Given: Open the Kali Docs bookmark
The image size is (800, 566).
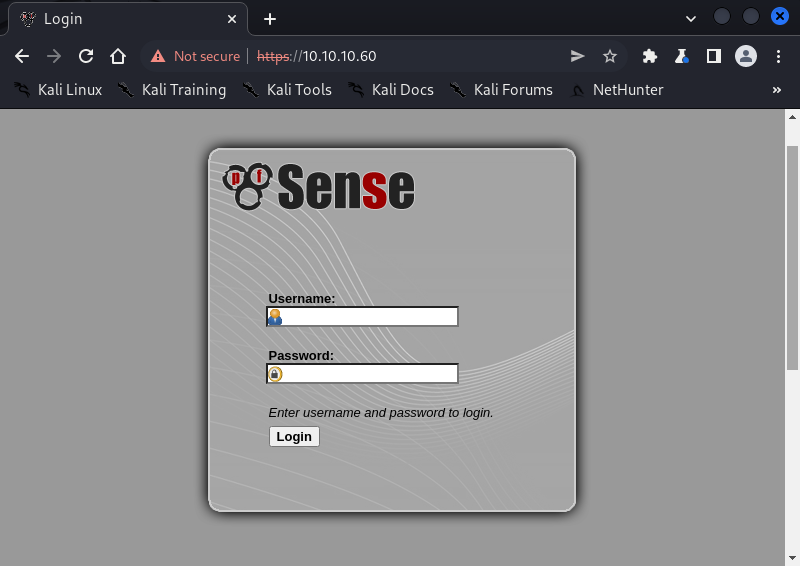Looking at the screenshot, I should point(391,90).
